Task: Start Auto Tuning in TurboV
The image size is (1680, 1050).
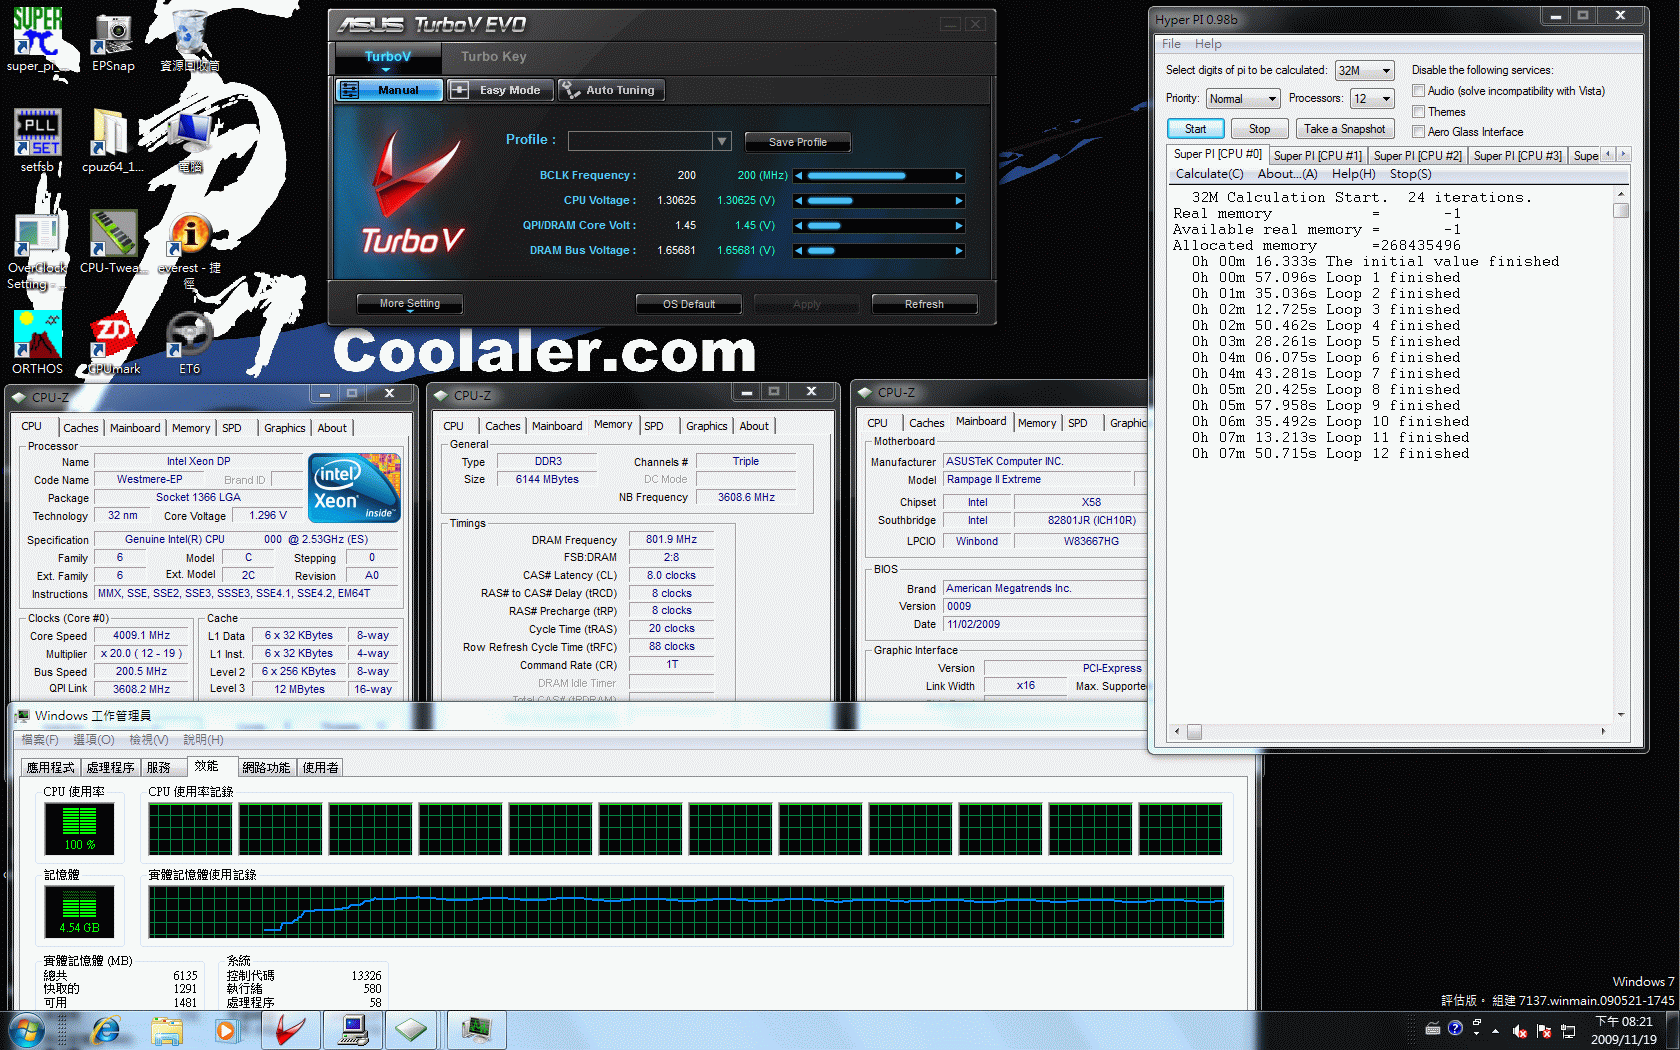Action: coord(611,90)
